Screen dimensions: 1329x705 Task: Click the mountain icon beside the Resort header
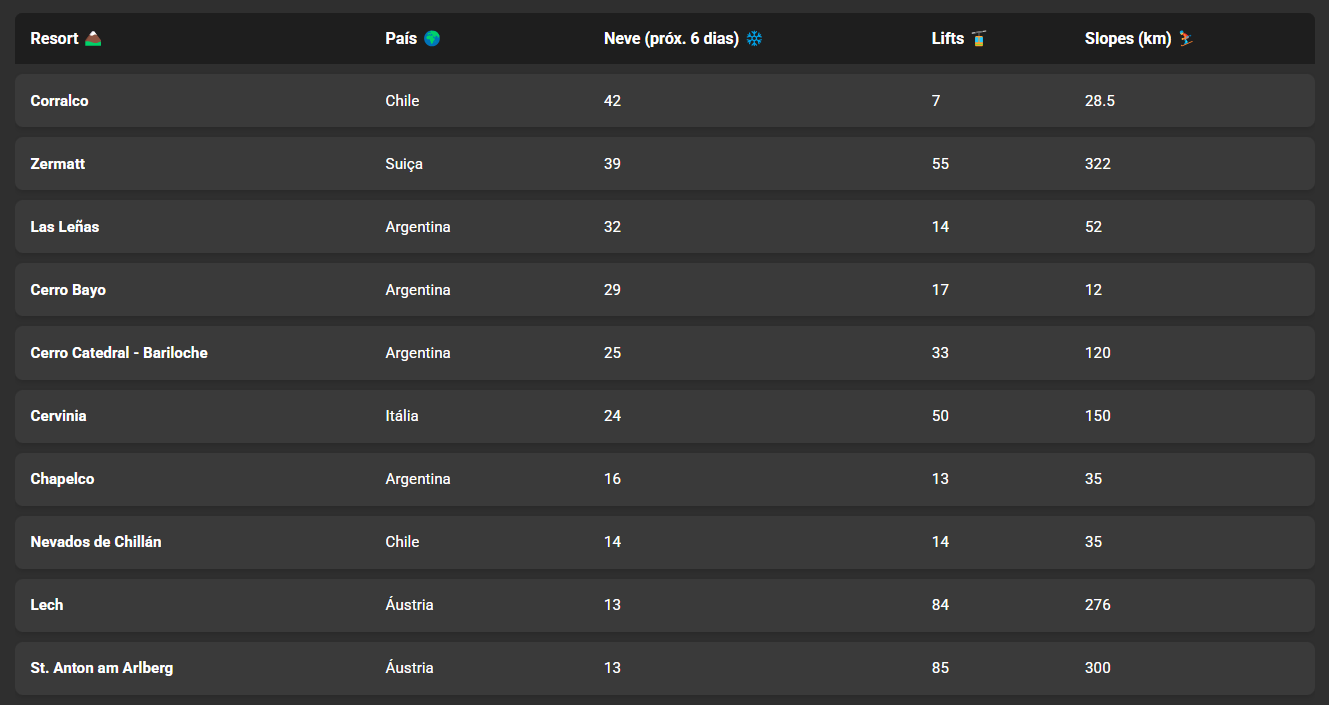tap(93, 39)
